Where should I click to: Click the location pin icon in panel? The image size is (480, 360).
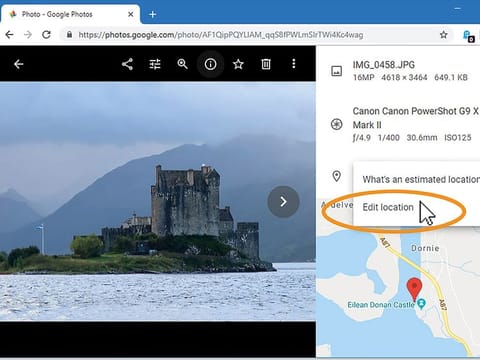pos(337,176)
